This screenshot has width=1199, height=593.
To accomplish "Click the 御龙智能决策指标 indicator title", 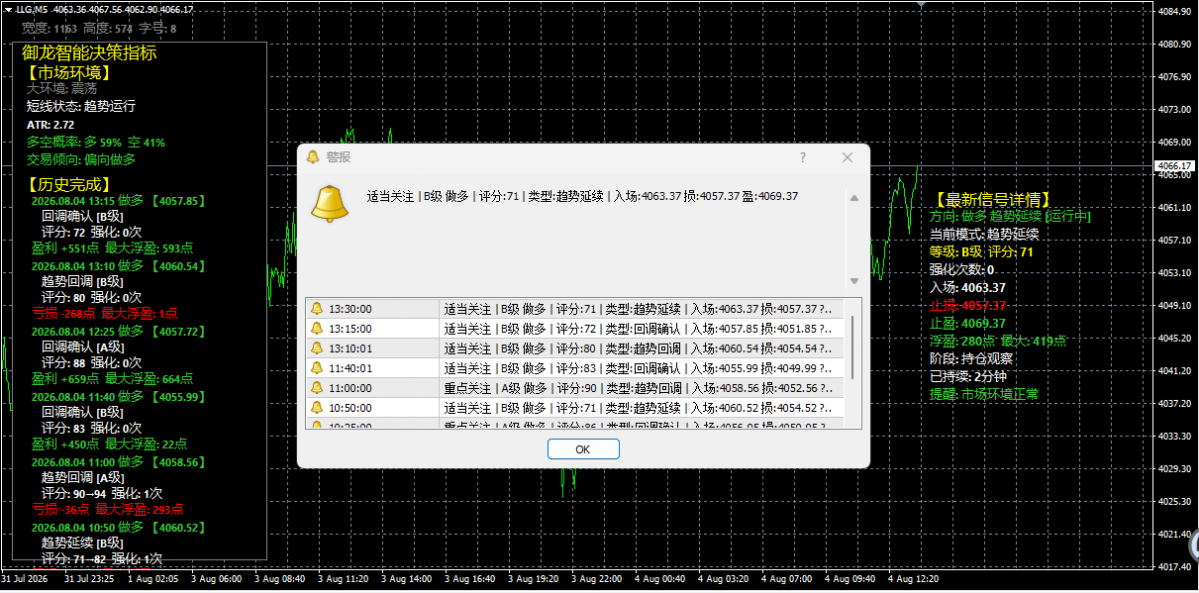I will click(89, 53).
